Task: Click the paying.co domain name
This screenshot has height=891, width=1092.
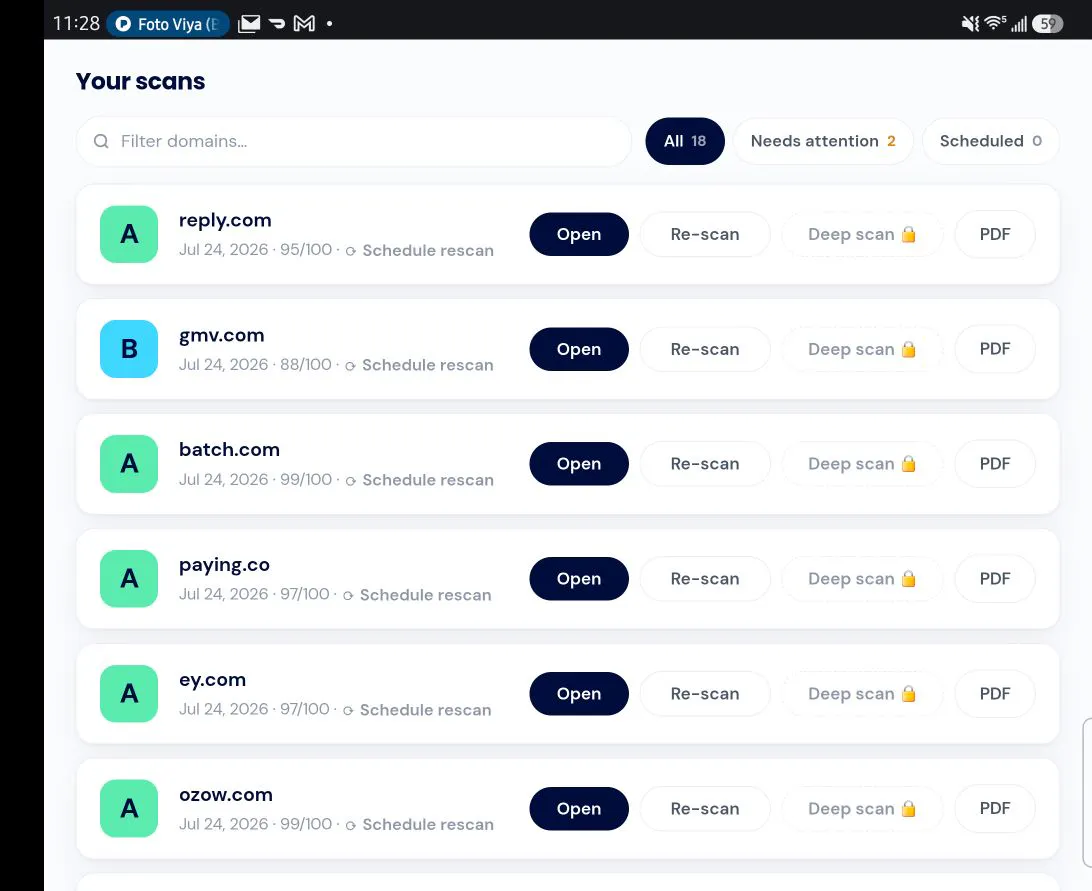Action: tap(224, 566)
